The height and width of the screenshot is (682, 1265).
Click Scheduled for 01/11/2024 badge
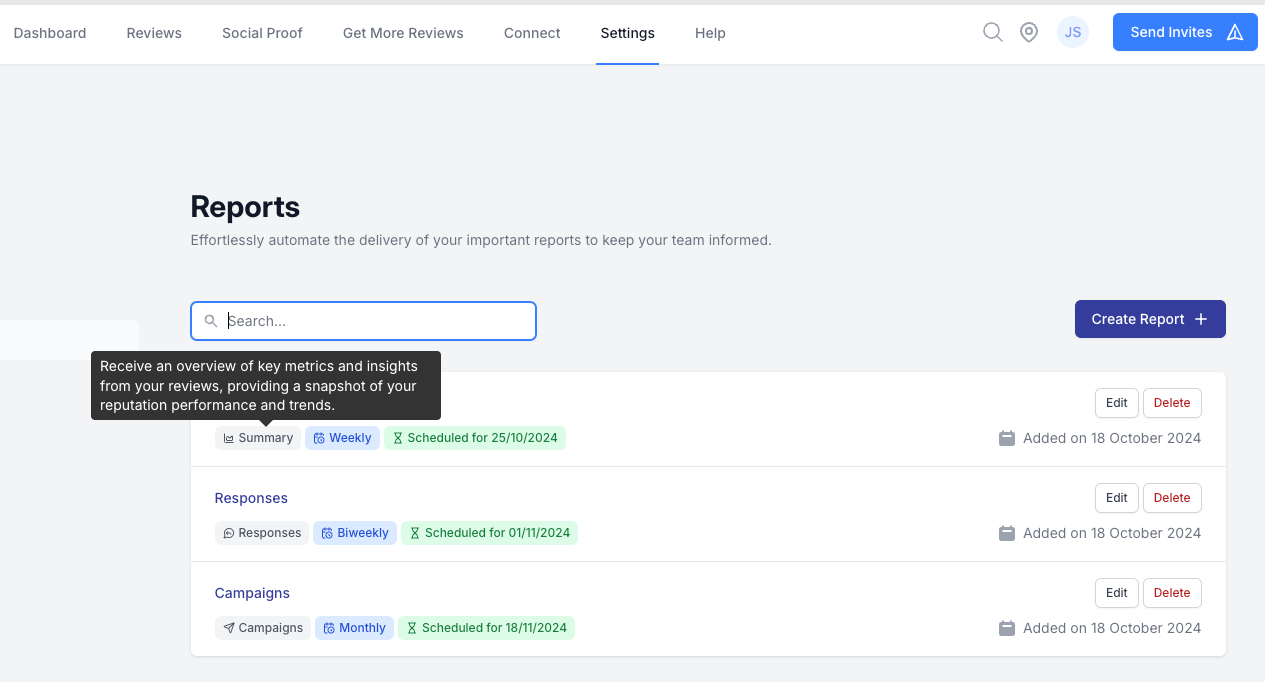(x=489, y=533)
